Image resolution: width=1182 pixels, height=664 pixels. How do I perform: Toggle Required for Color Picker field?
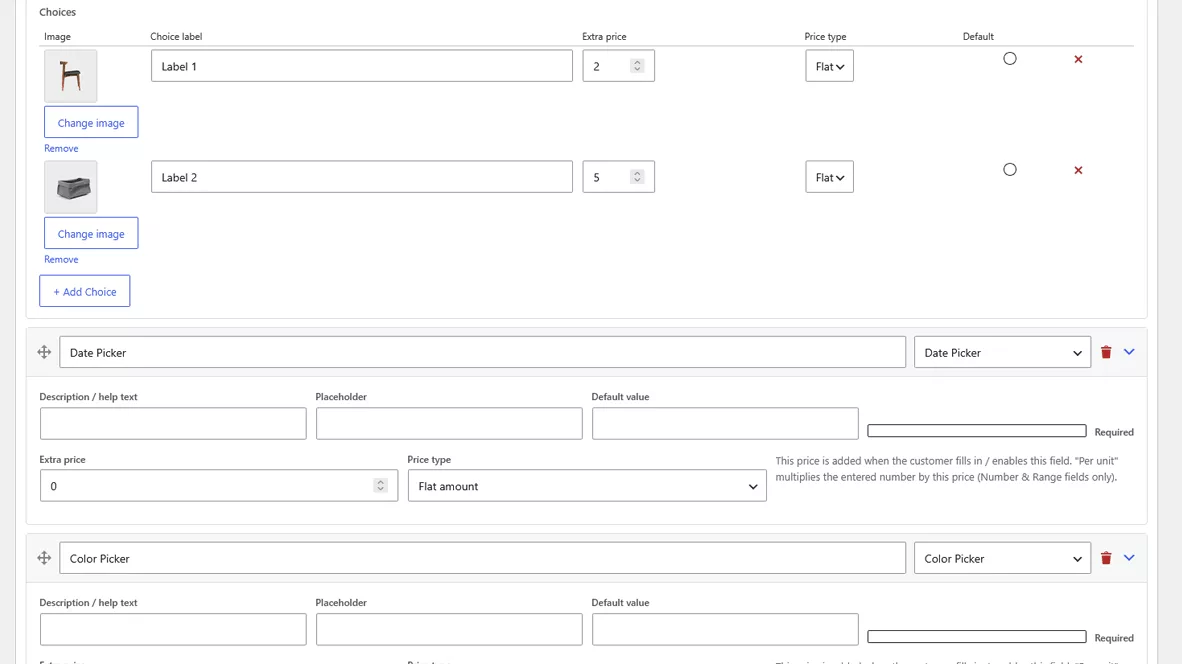point(976,637)
